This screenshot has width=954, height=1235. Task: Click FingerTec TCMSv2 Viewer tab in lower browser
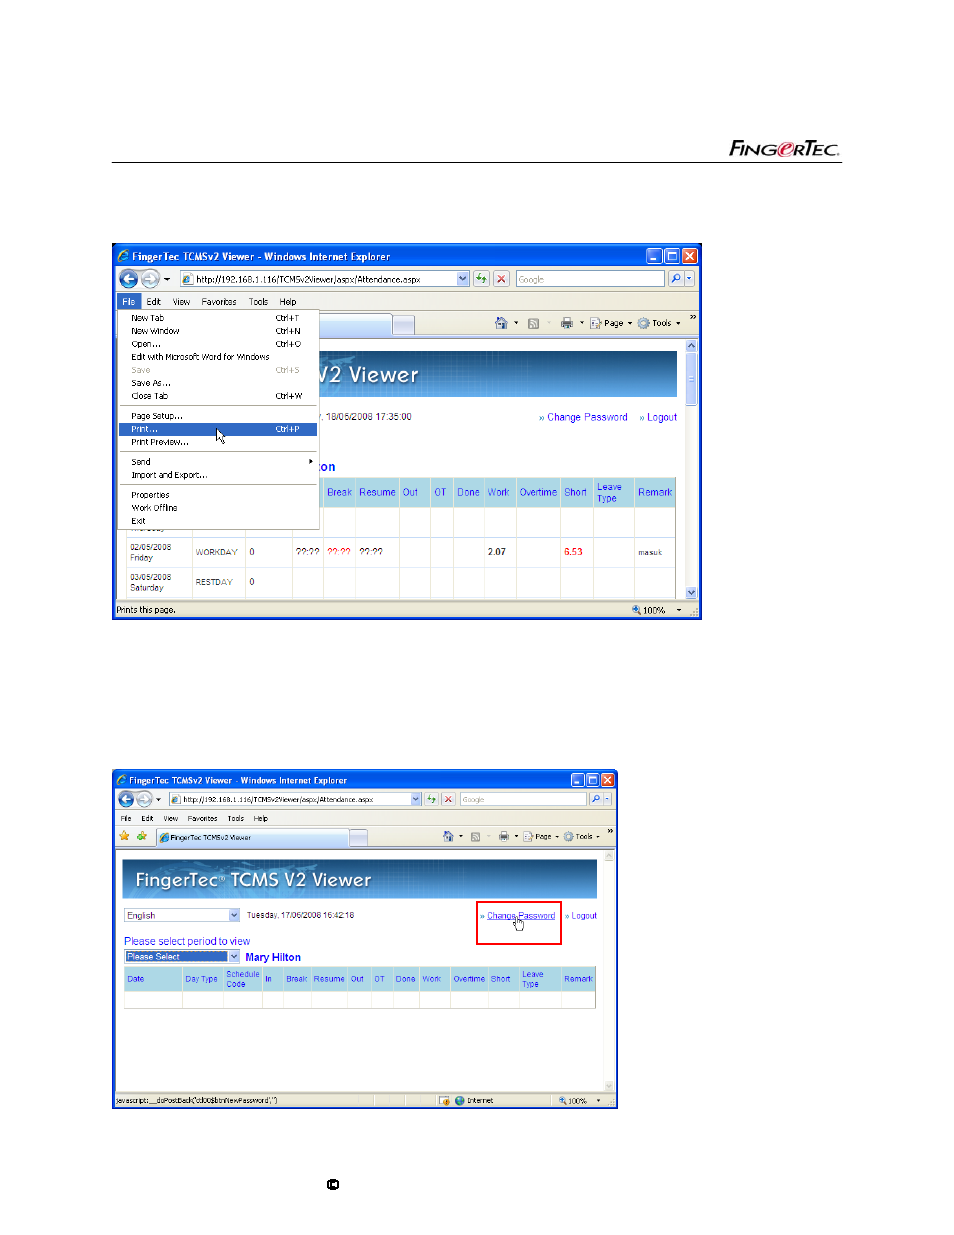pyautogui.click(x=252, y=837)
